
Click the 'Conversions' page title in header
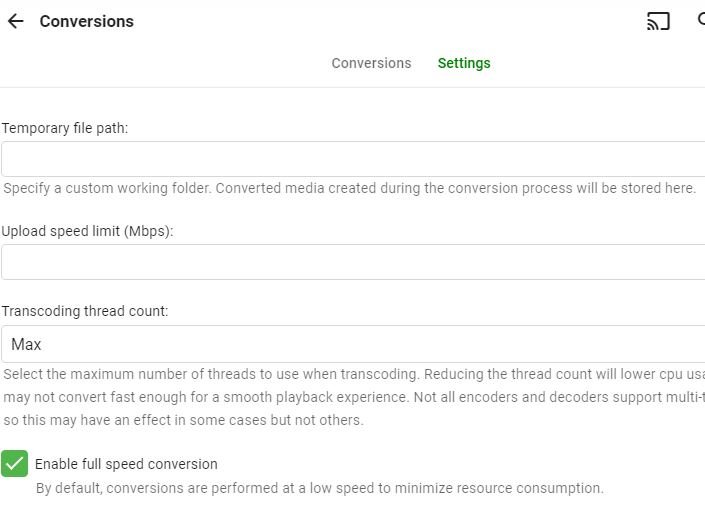tap(87, 21)
